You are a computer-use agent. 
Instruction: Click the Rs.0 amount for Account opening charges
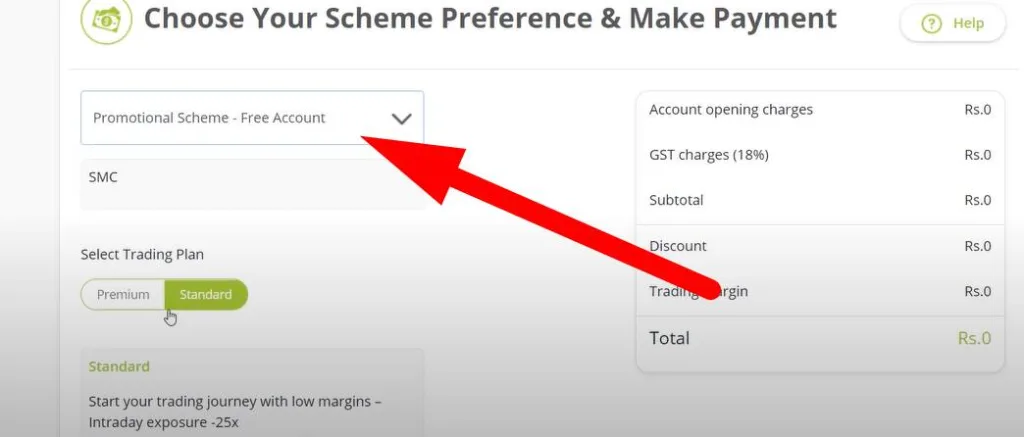977,110
